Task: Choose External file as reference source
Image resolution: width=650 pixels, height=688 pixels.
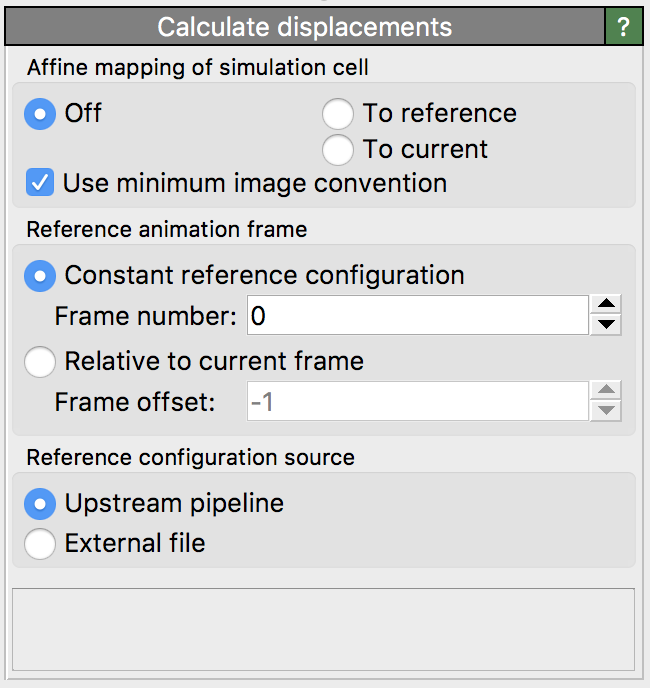Action: point(41,544)
